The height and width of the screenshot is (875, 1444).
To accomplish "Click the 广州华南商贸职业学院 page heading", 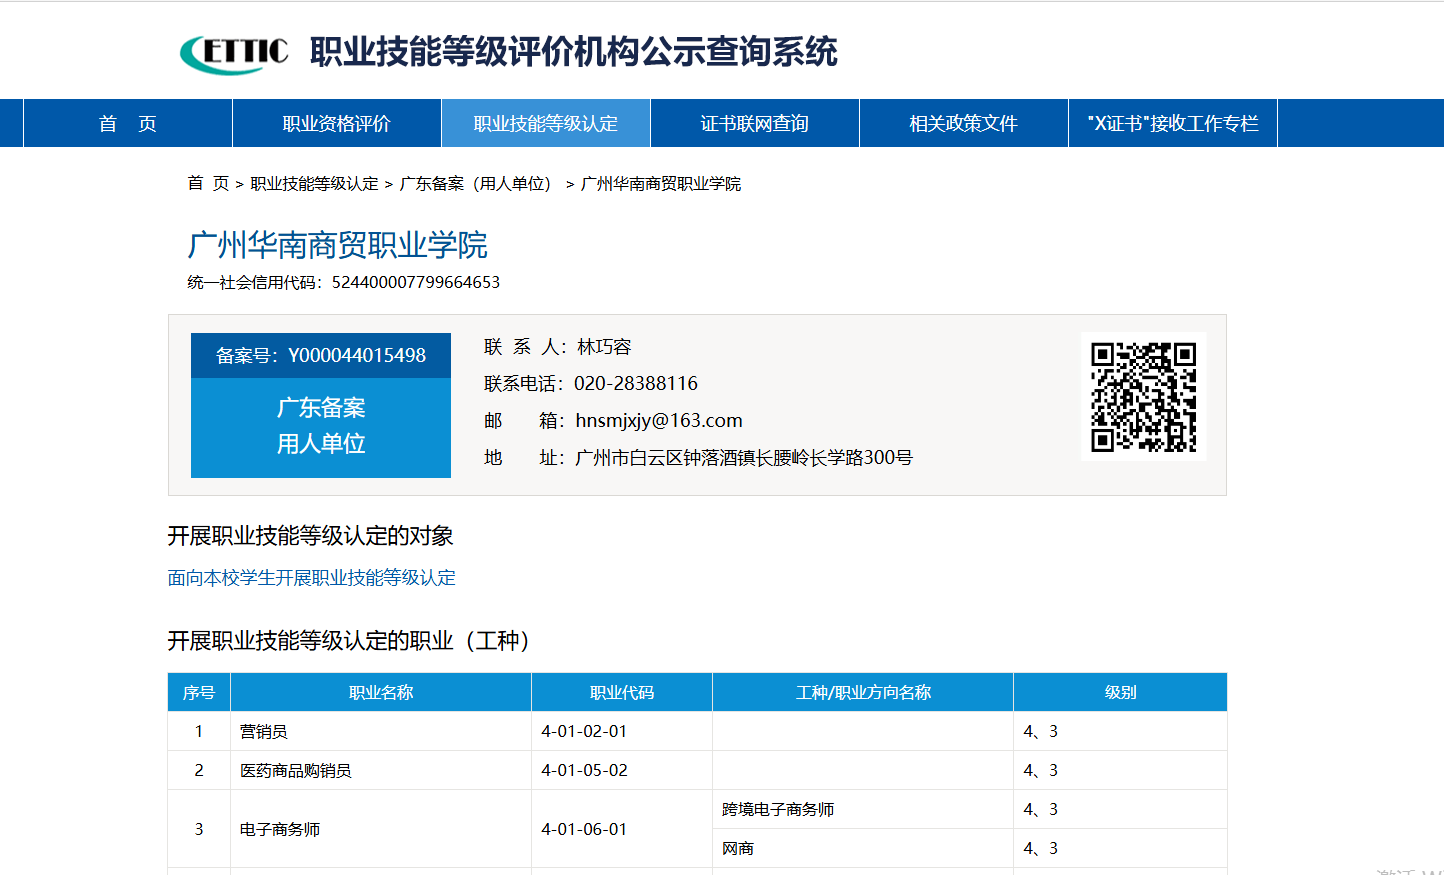I will tap(337, 245).
